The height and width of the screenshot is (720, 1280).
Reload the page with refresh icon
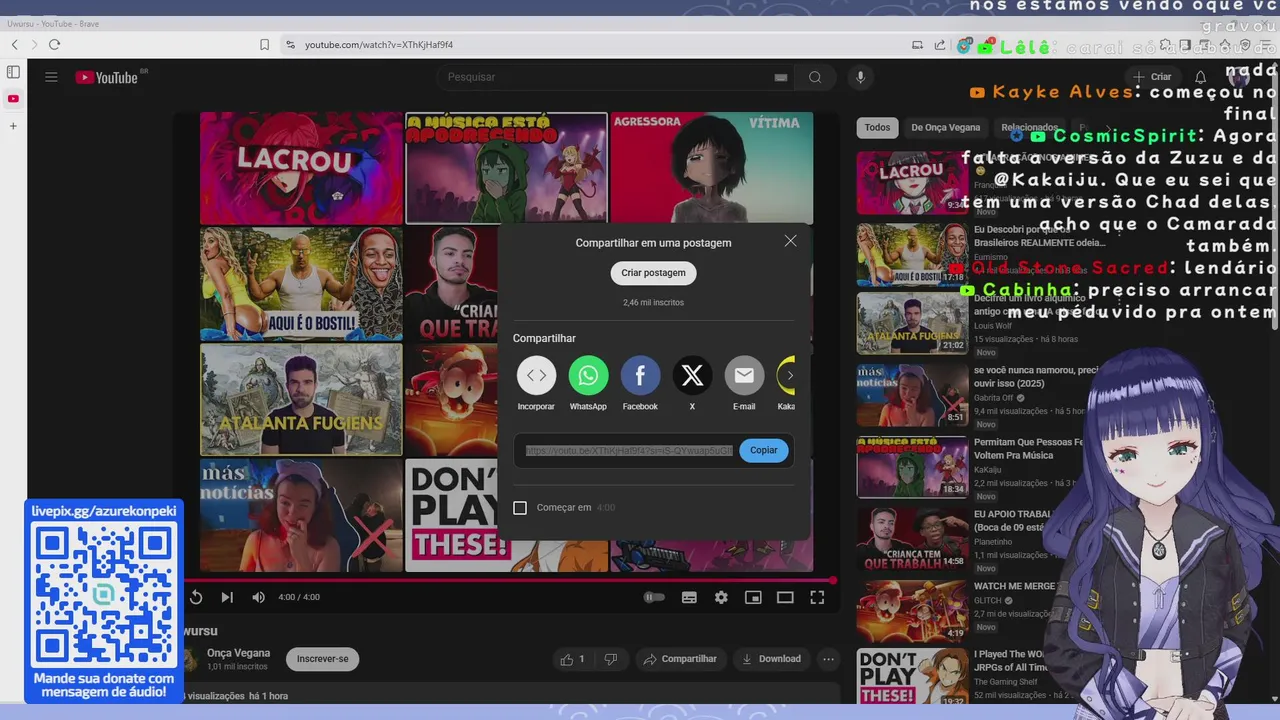pos(54,45)
